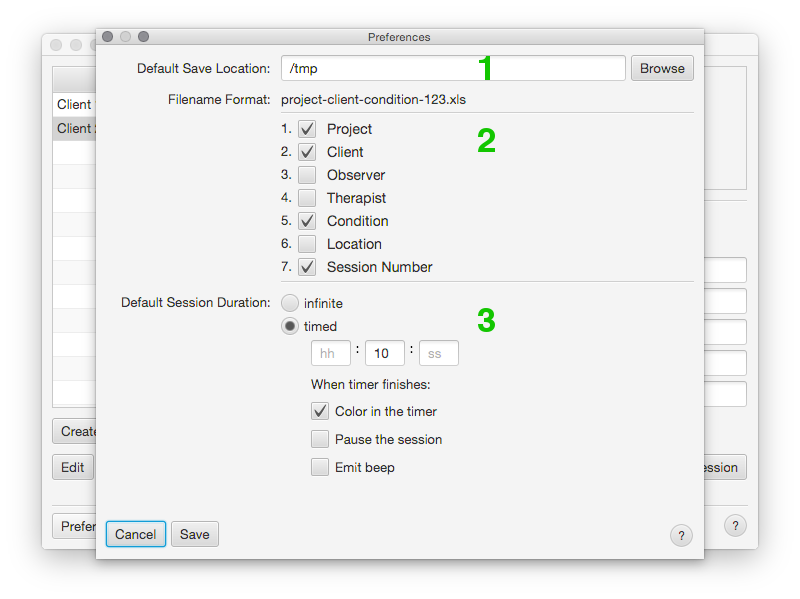Focus the hours field of the timer

coord(331,354)
